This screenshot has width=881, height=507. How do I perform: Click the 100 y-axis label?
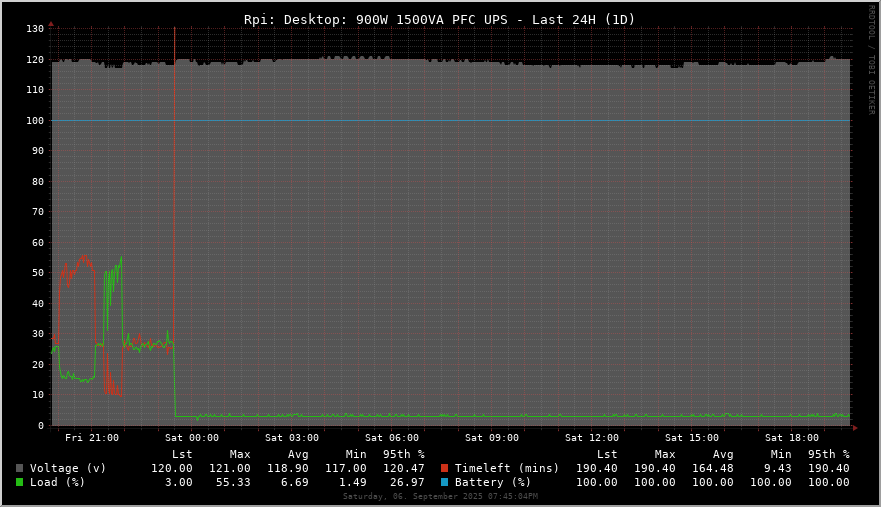point(35,121)
